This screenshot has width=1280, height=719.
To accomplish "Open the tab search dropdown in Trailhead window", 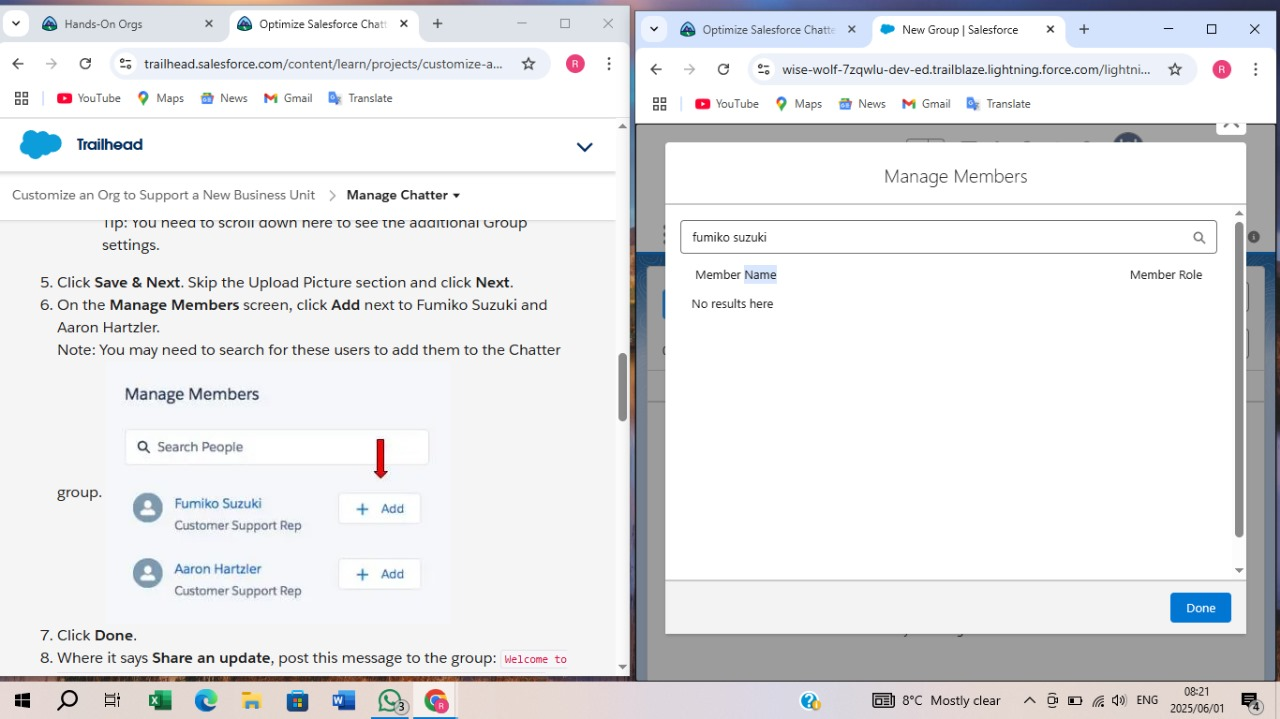I will click(x=15, y=24).
